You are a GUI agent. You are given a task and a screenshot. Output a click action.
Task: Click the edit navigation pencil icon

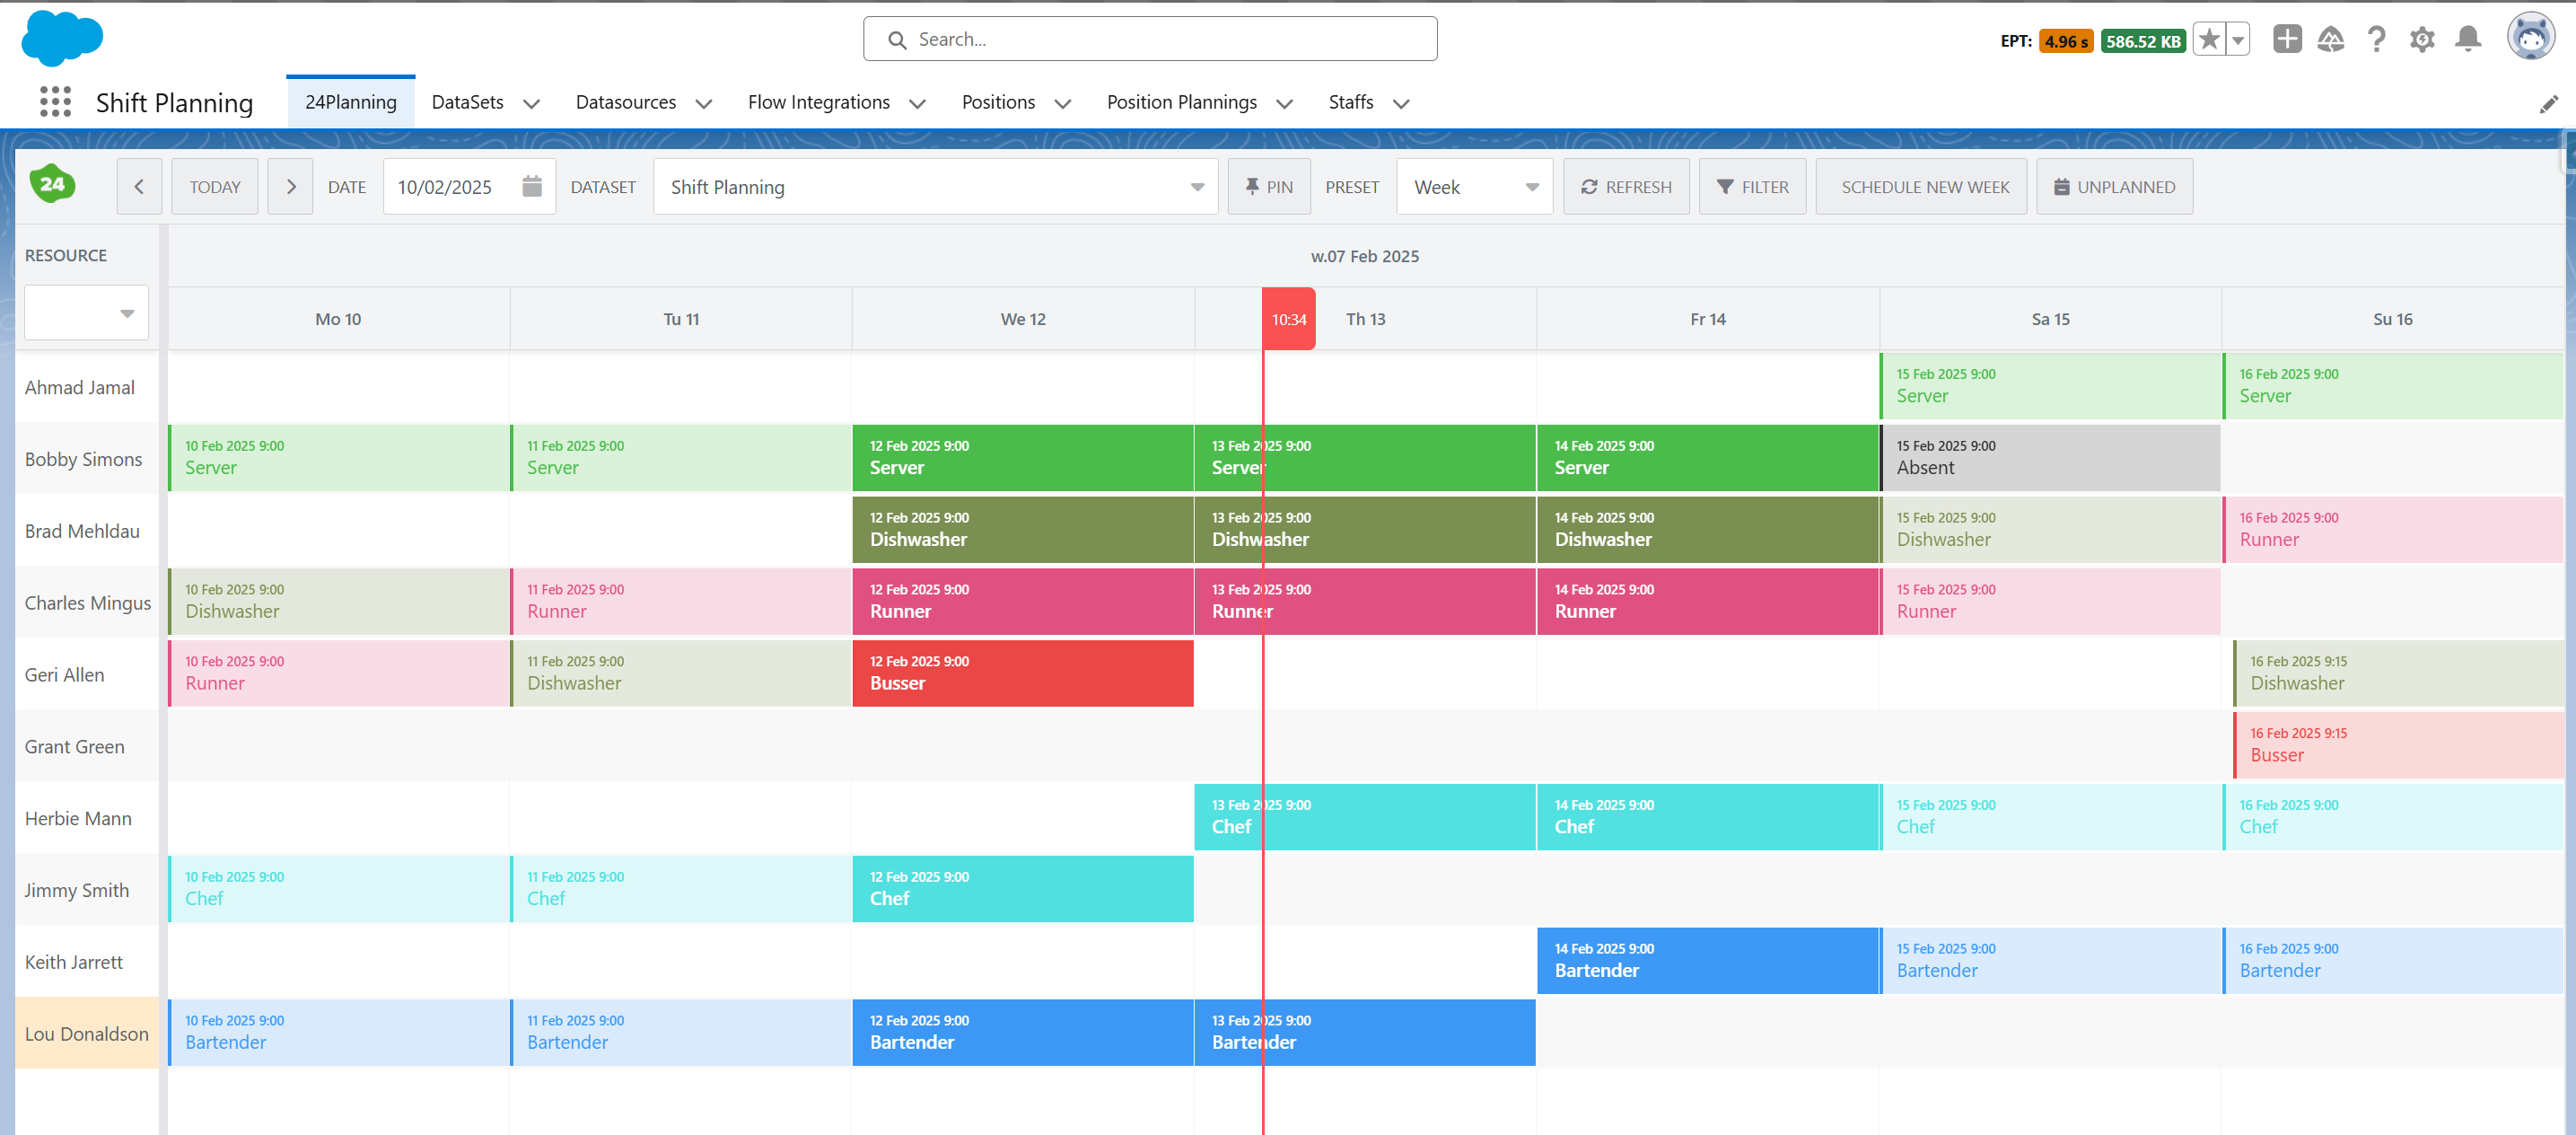(2548, 104)
